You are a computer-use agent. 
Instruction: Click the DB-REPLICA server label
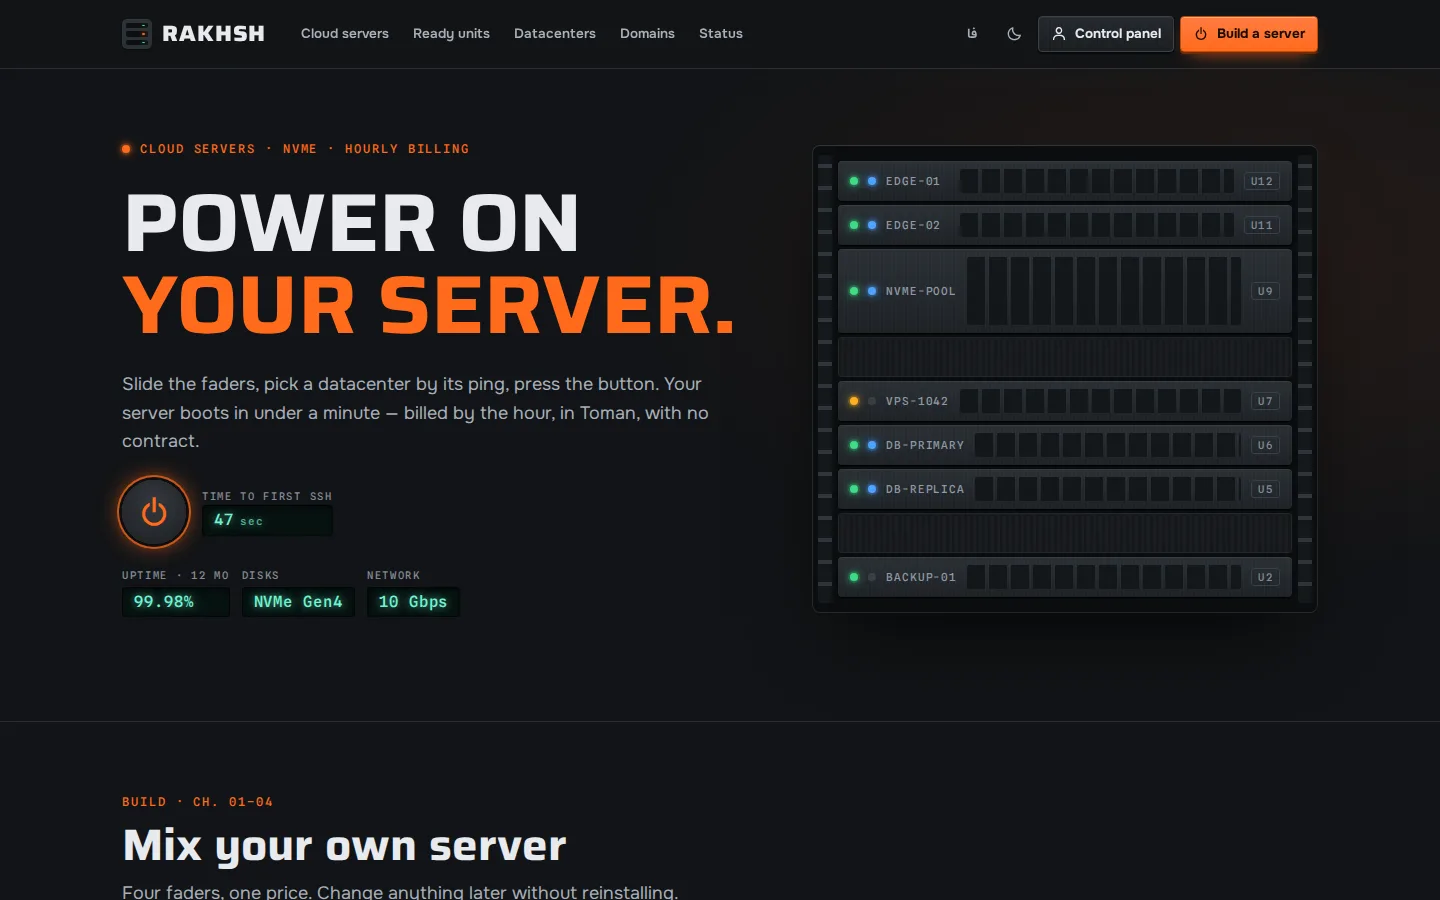[924, 489]
